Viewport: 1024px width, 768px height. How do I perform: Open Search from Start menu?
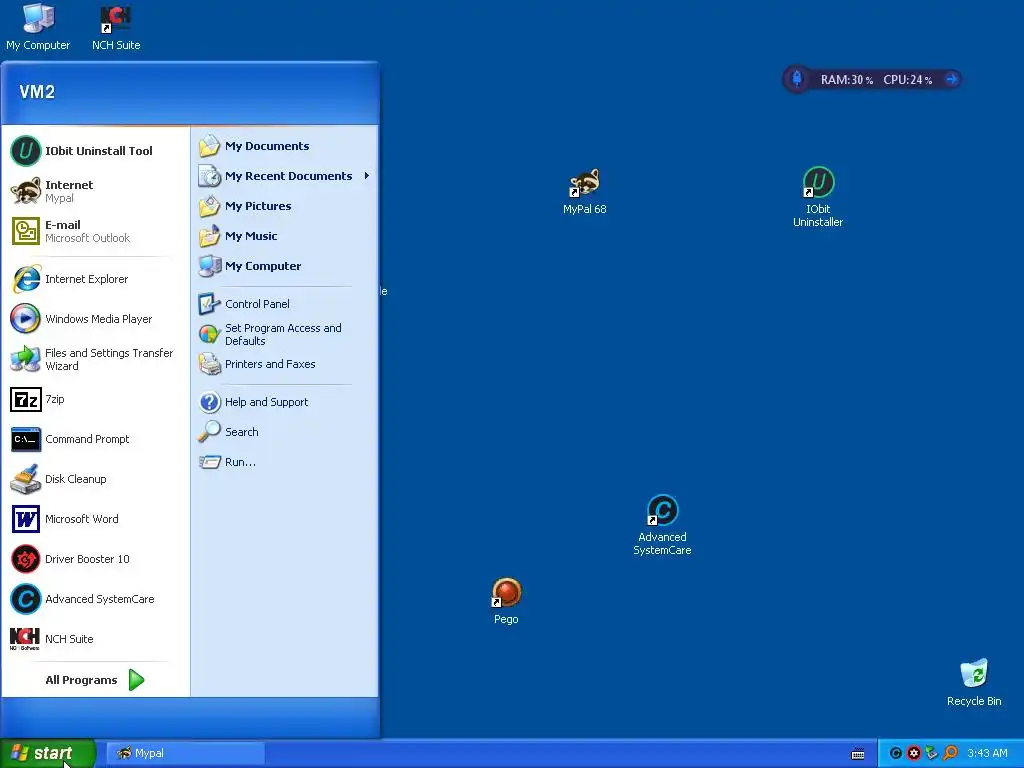coord(285,432)
